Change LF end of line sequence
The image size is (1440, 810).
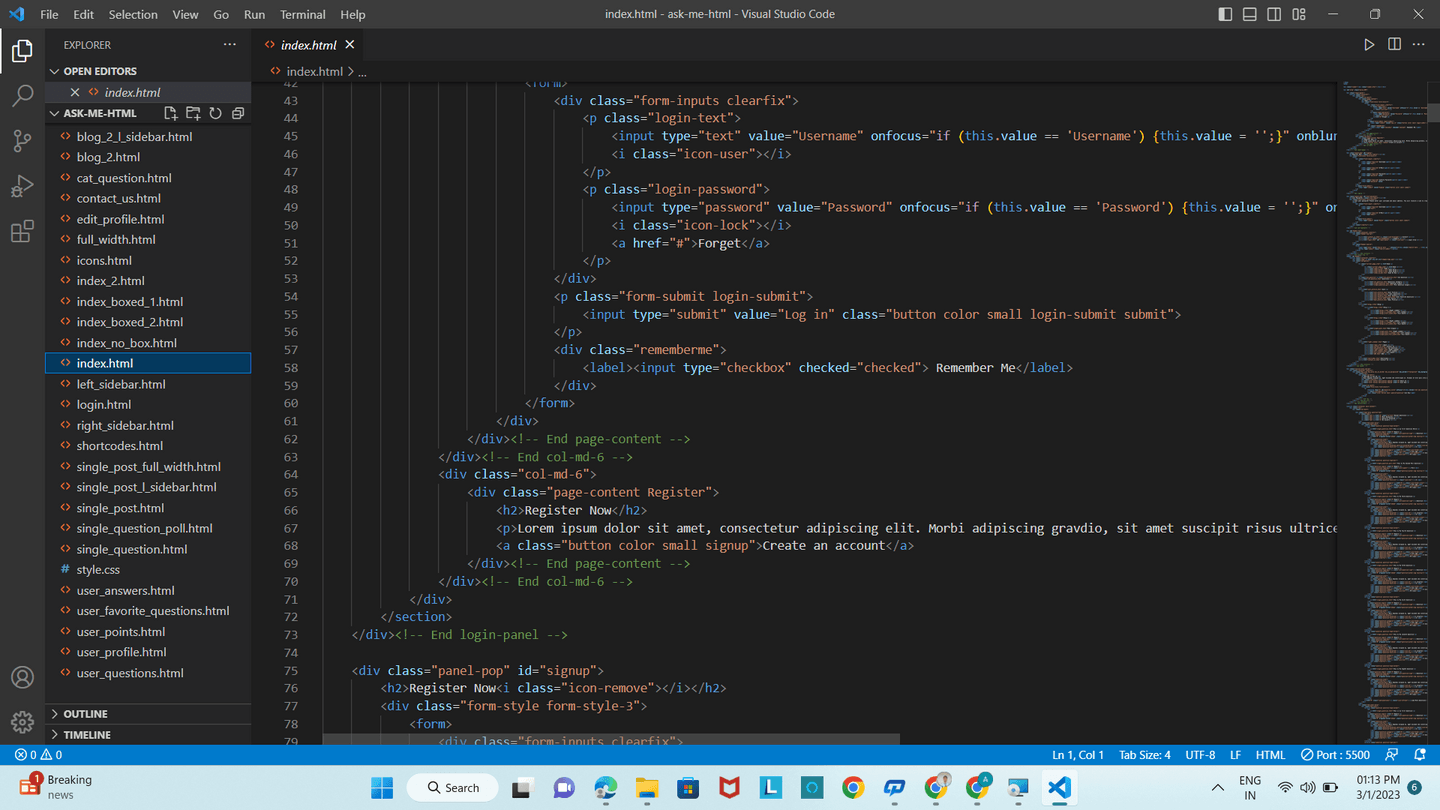click(x=1235, y=755)
